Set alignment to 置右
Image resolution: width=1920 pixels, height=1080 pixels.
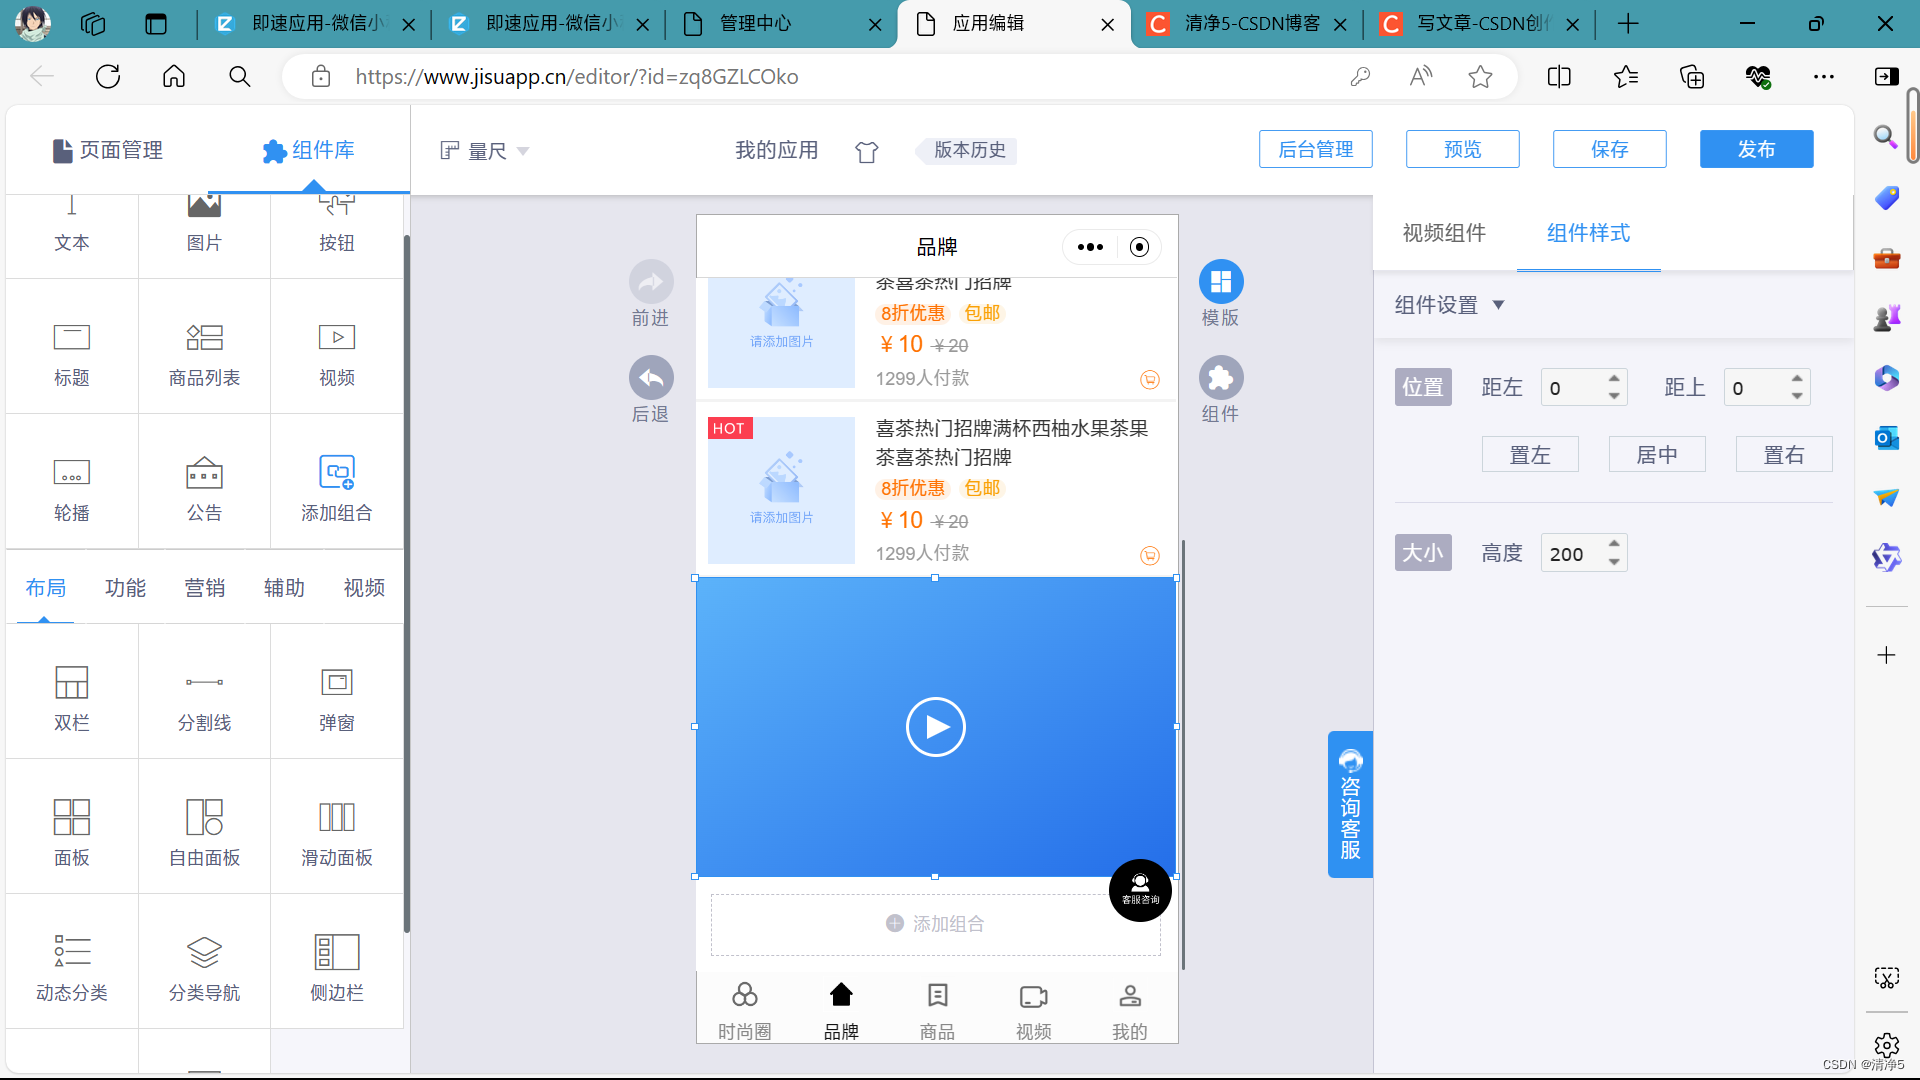[1783, 455]
